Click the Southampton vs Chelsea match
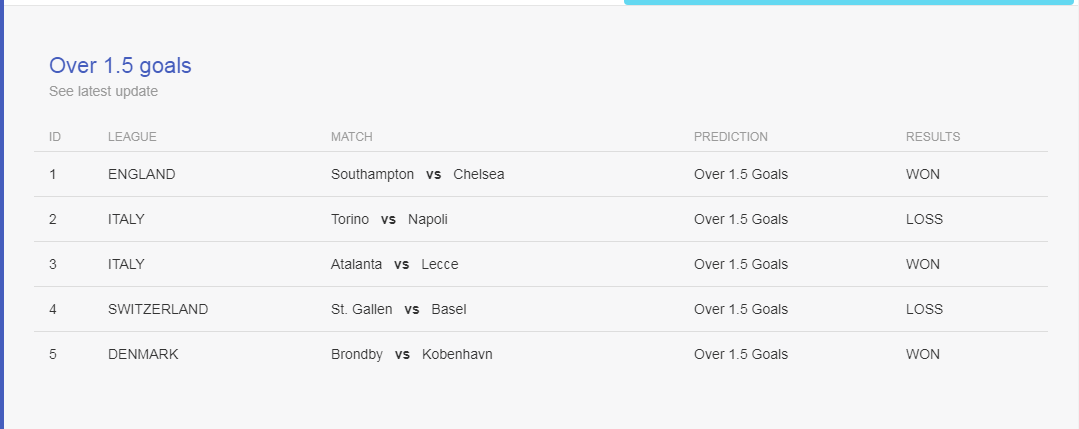This screenshot has height=429, width=1079. point(418,174)
